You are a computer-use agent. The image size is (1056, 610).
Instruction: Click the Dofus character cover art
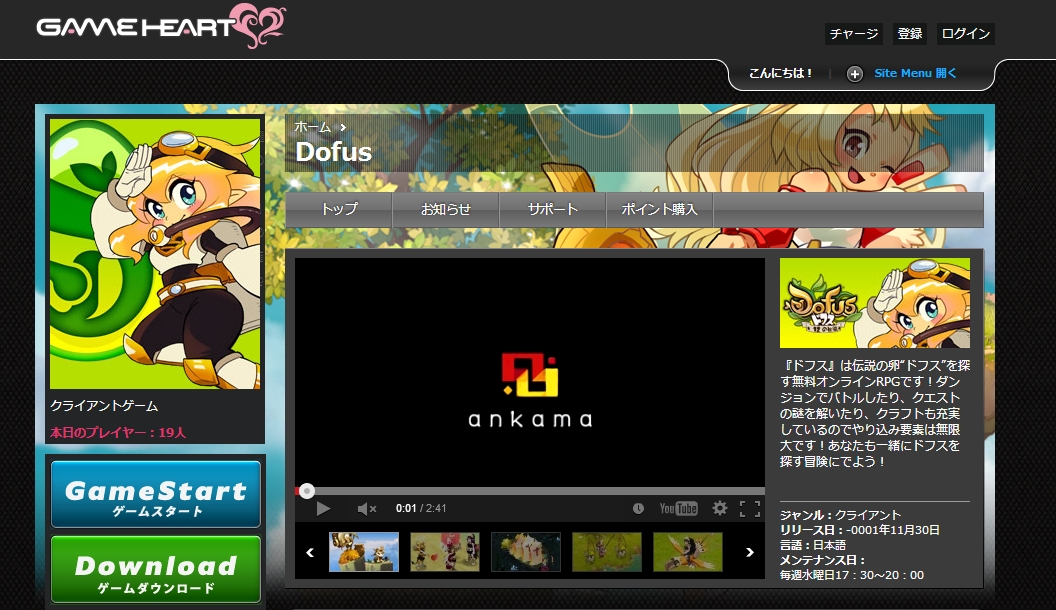tap(155, 254)
